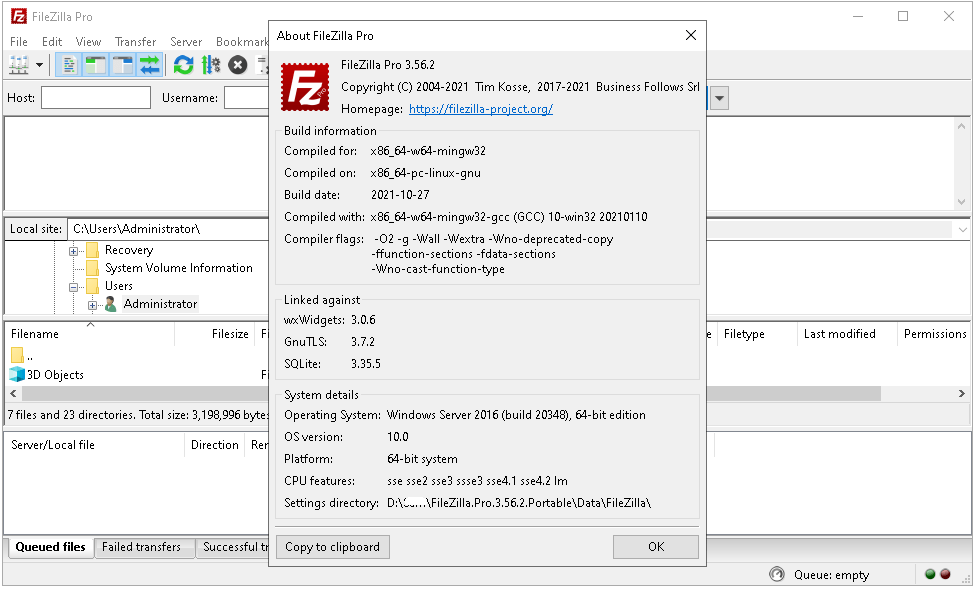Click the Local site path field
Image resolution: width=975 pixels, height=589 pixels.
[169, 229]
